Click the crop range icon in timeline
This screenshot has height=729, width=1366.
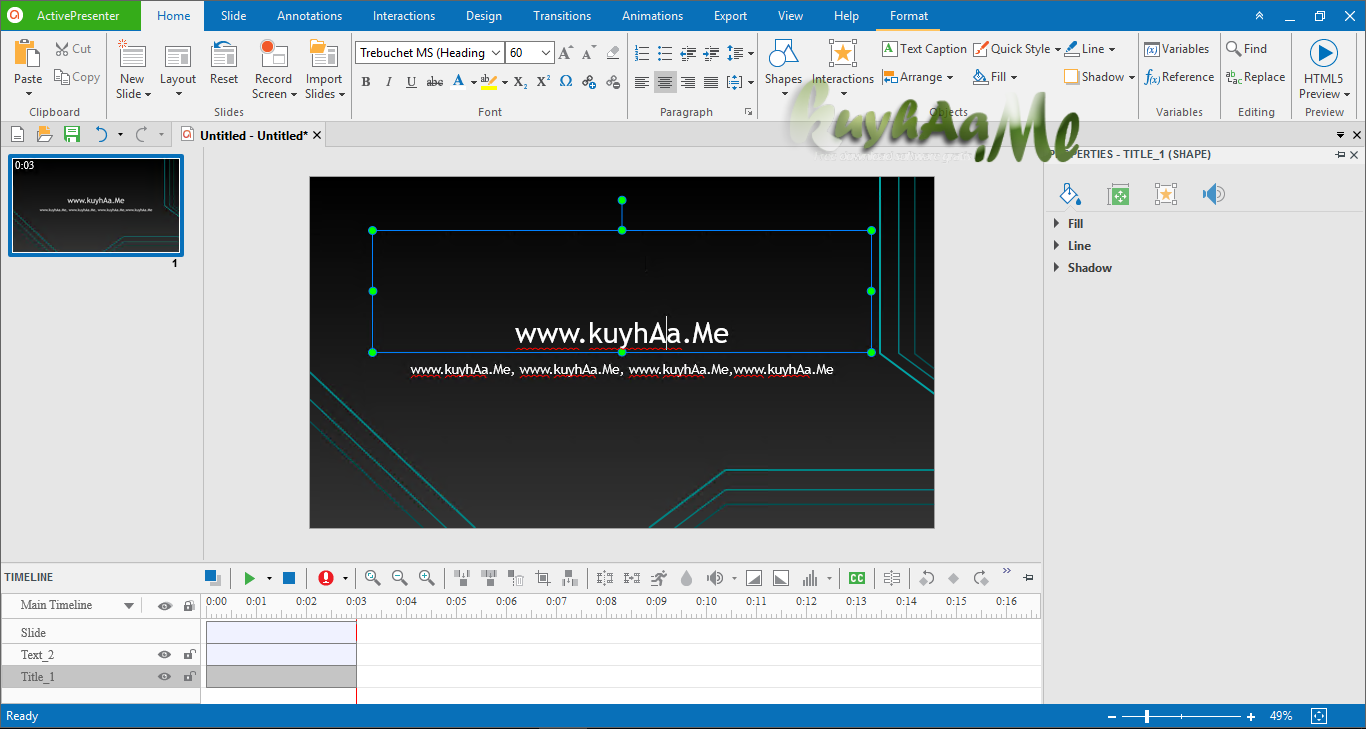click(543, 578)
